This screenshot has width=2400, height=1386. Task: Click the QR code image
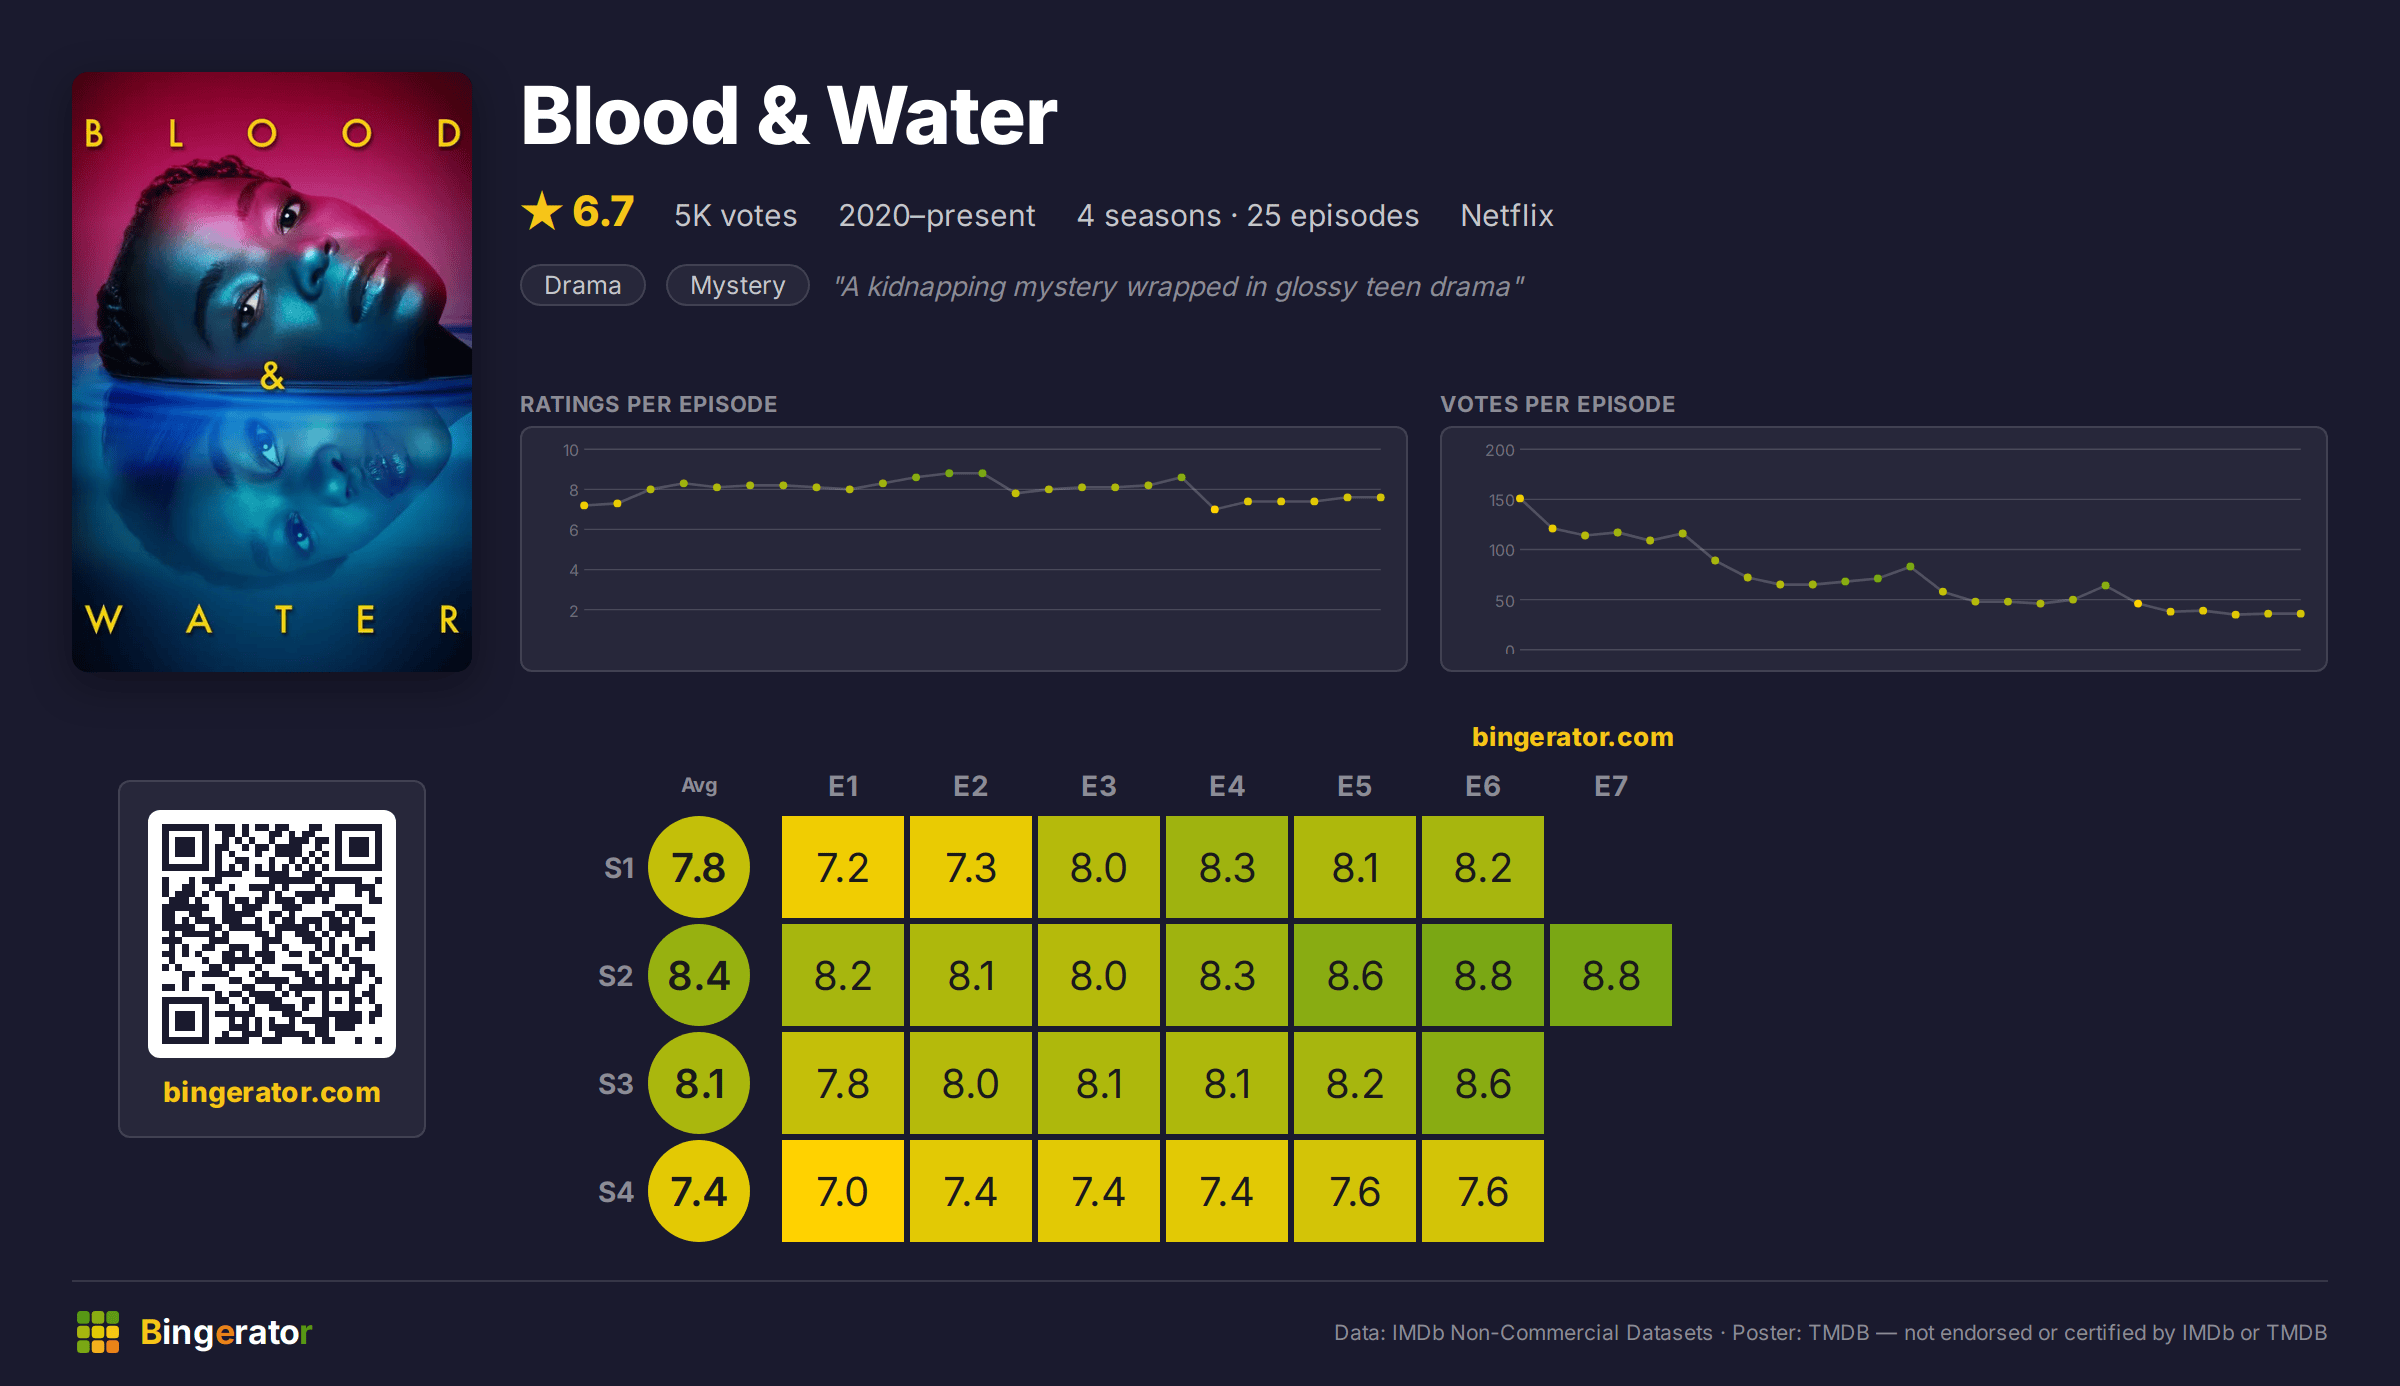tap(272, 934)
